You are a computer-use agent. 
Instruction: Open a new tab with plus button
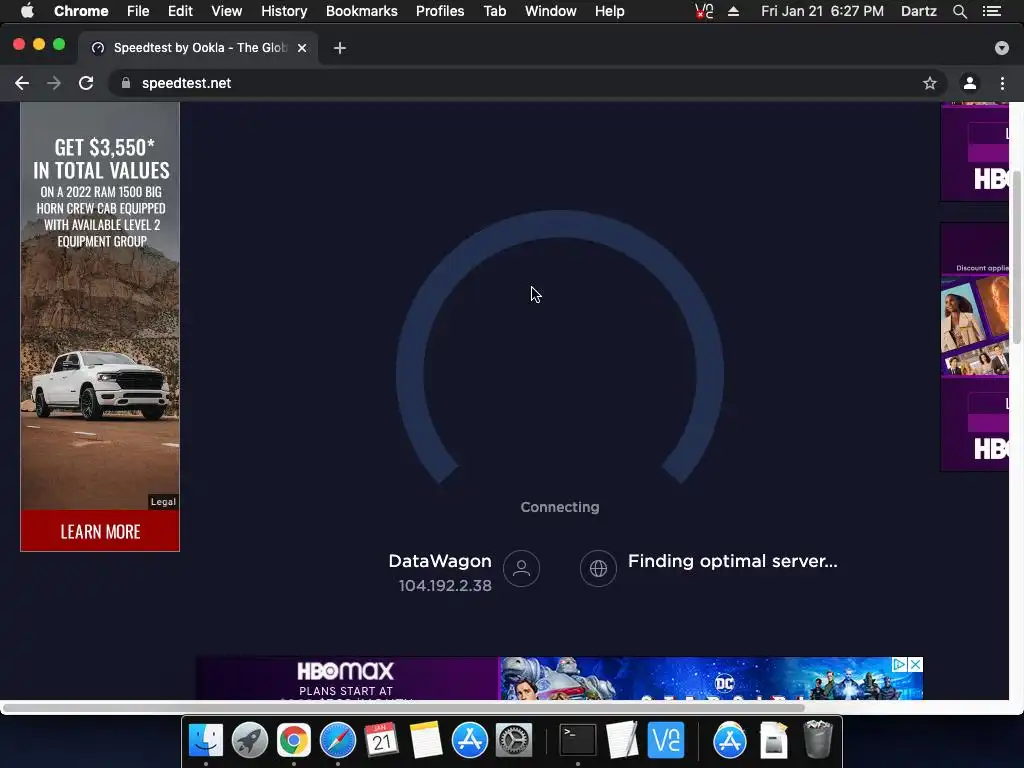[x=340, y=48]
